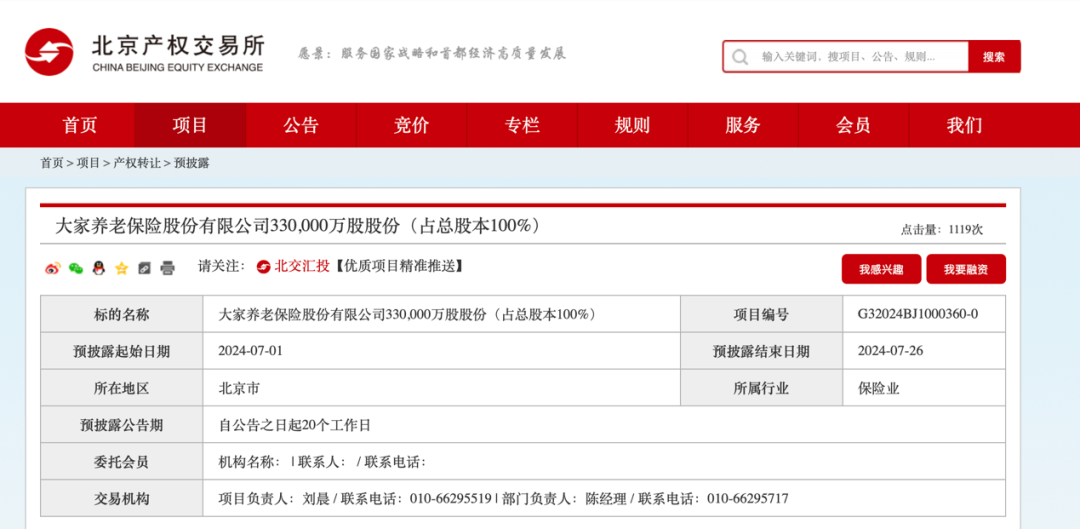Open the 公告 navigation menu
The height and width of the screenshot is (529, 1080).
(301, 125)
